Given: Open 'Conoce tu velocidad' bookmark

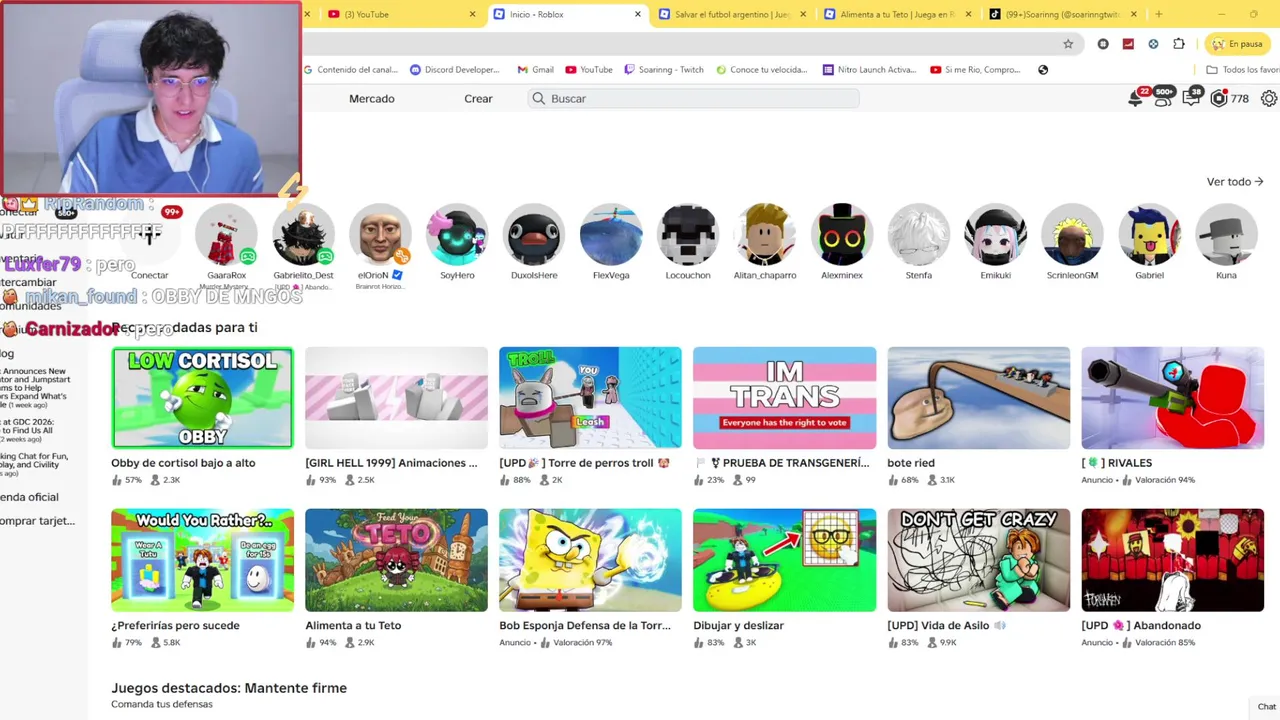Looking at the screenshot, I should (761, 70).
